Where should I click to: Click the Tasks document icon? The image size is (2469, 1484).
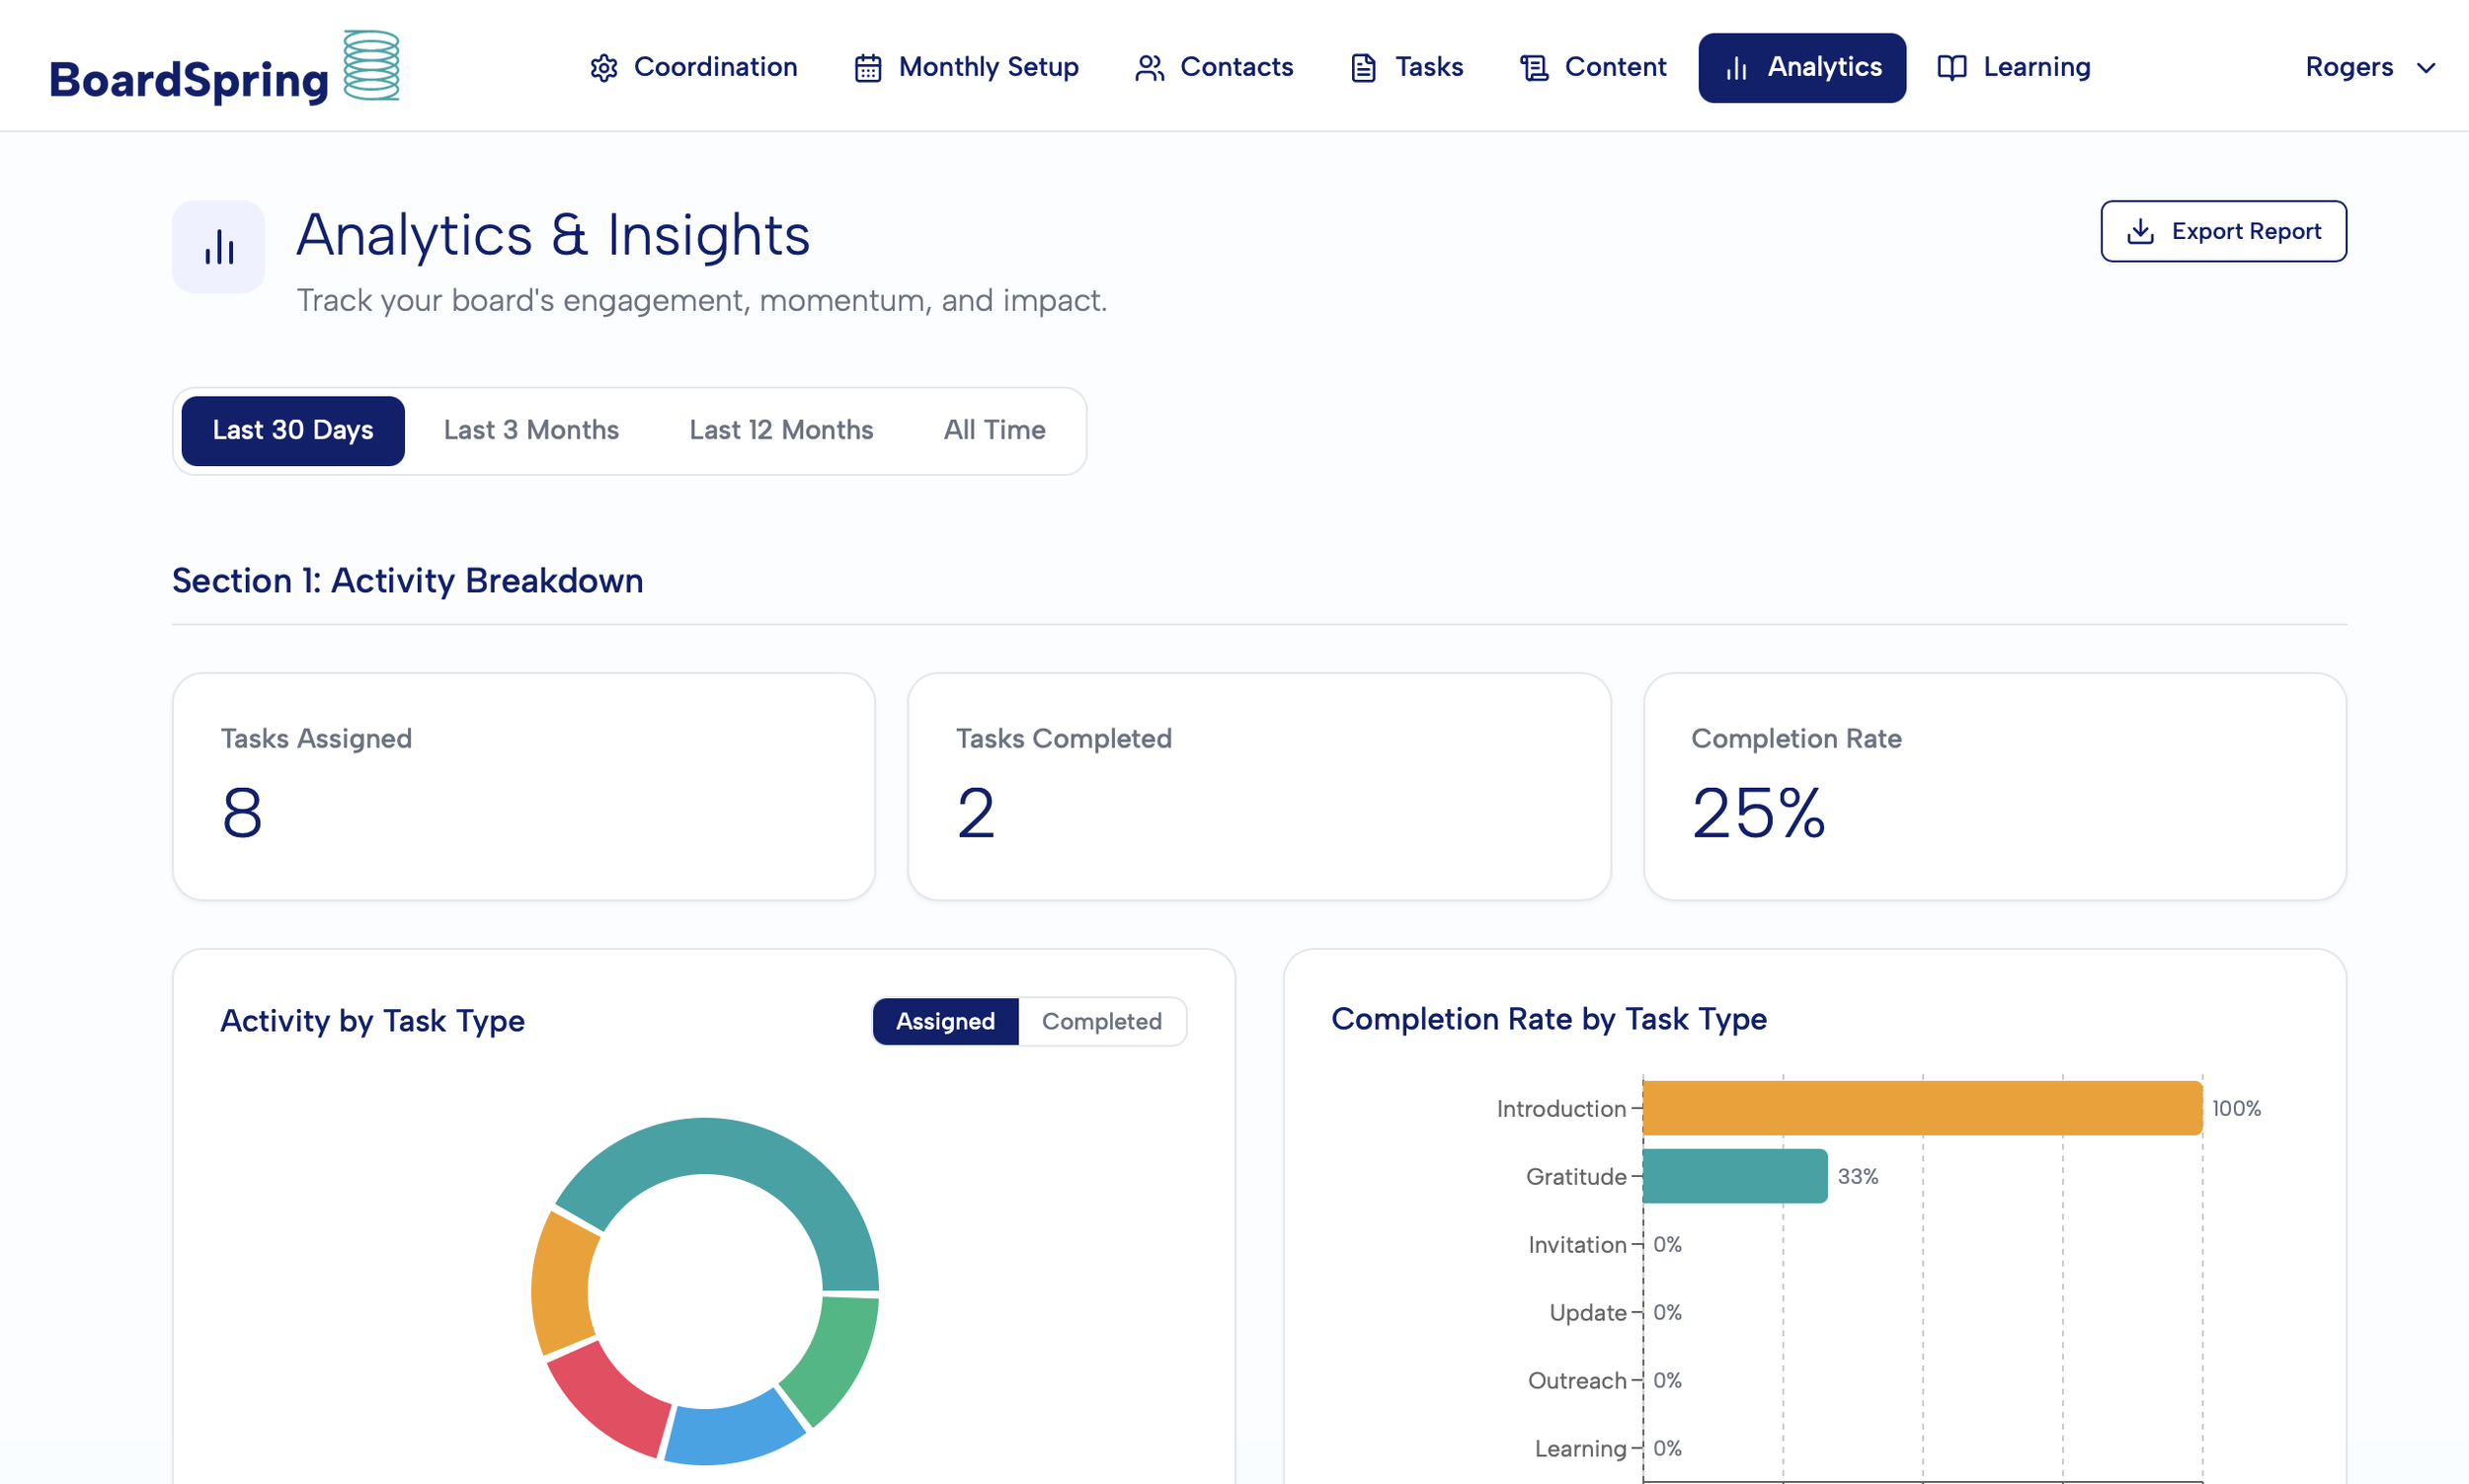pyautogui.click(x=1363, y=68)
